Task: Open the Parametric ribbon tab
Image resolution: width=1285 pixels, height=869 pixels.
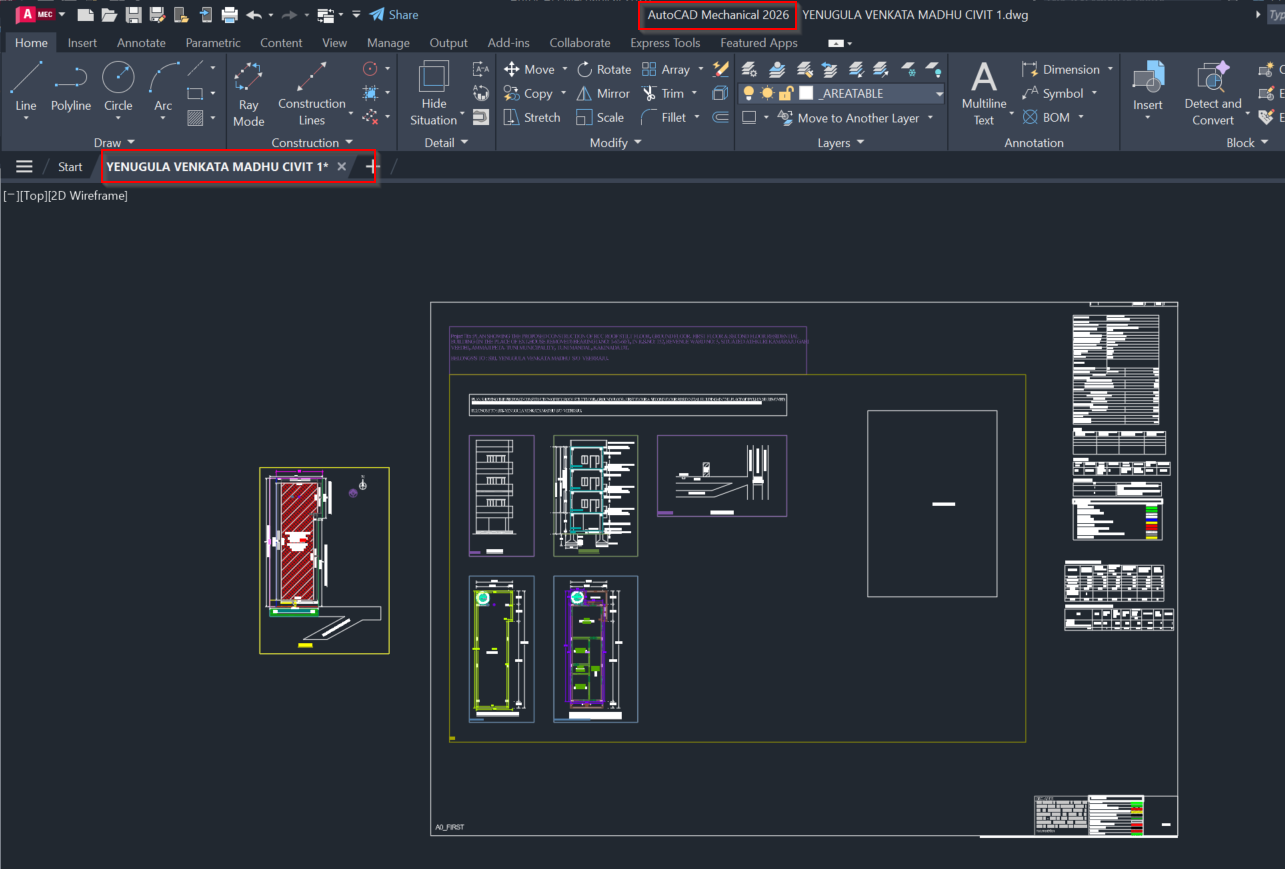Action: click(x=213, y=43)
